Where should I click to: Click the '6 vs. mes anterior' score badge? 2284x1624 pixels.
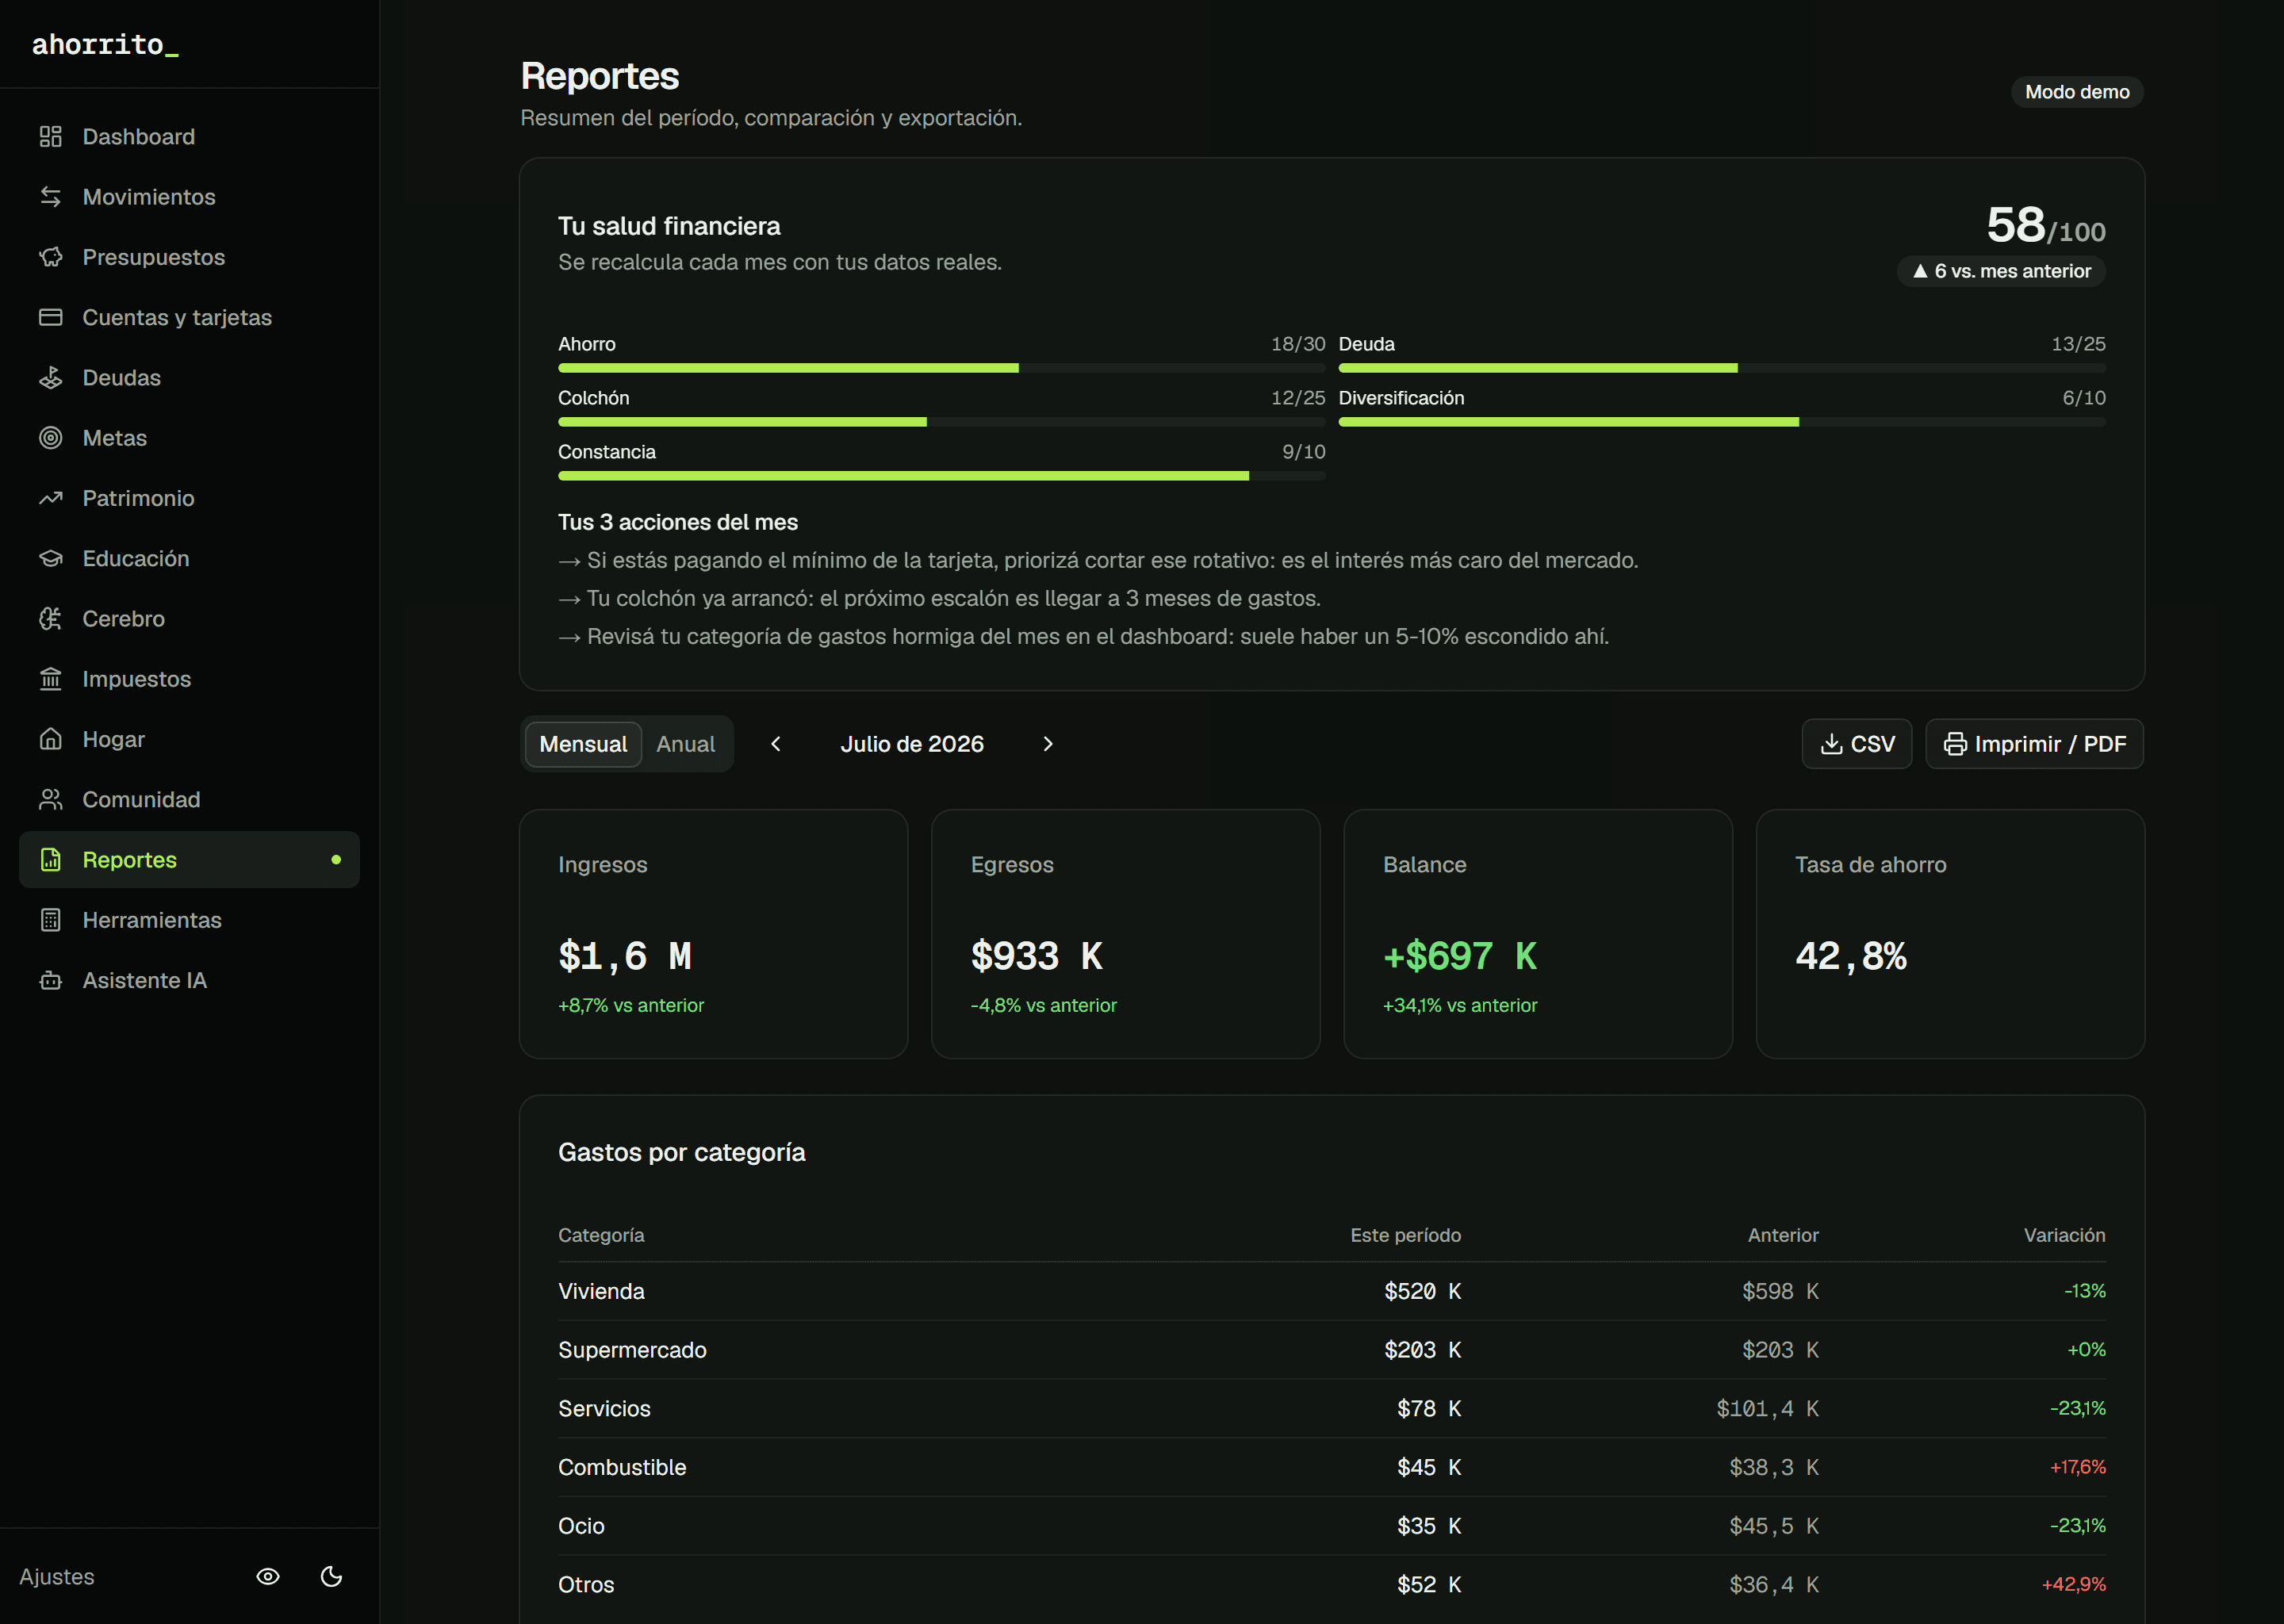[x=2001, y=271]
